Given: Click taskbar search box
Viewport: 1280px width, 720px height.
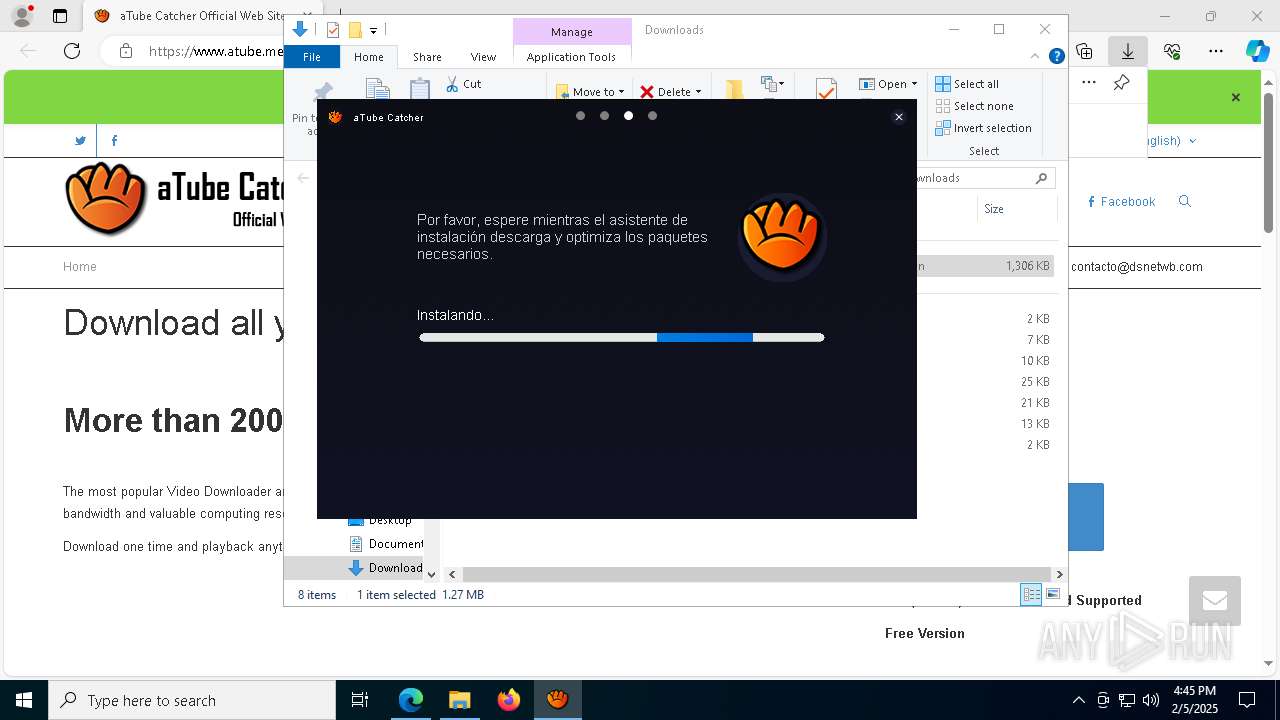Looking at the screenshot, I should click(192, 700).
